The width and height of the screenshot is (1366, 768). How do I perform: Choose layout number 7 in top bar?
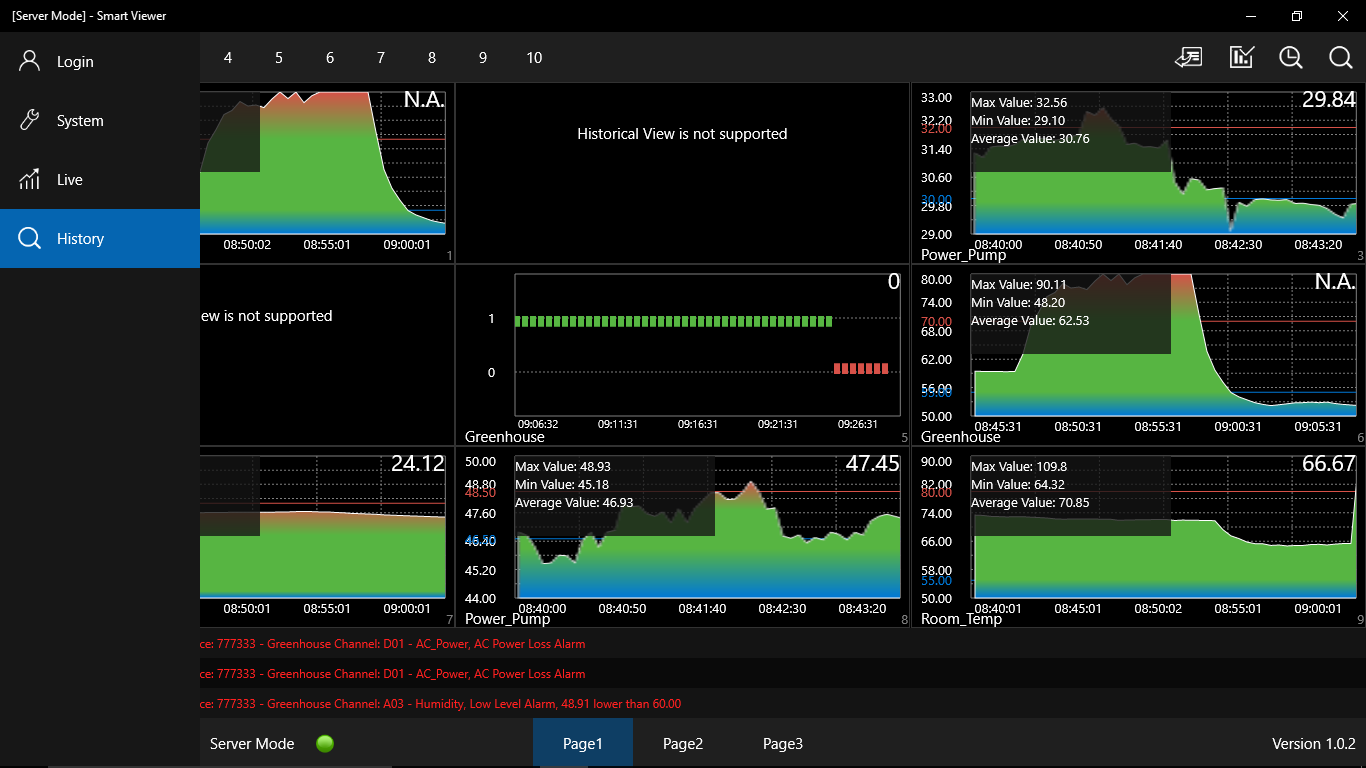(x=381, y=58)
